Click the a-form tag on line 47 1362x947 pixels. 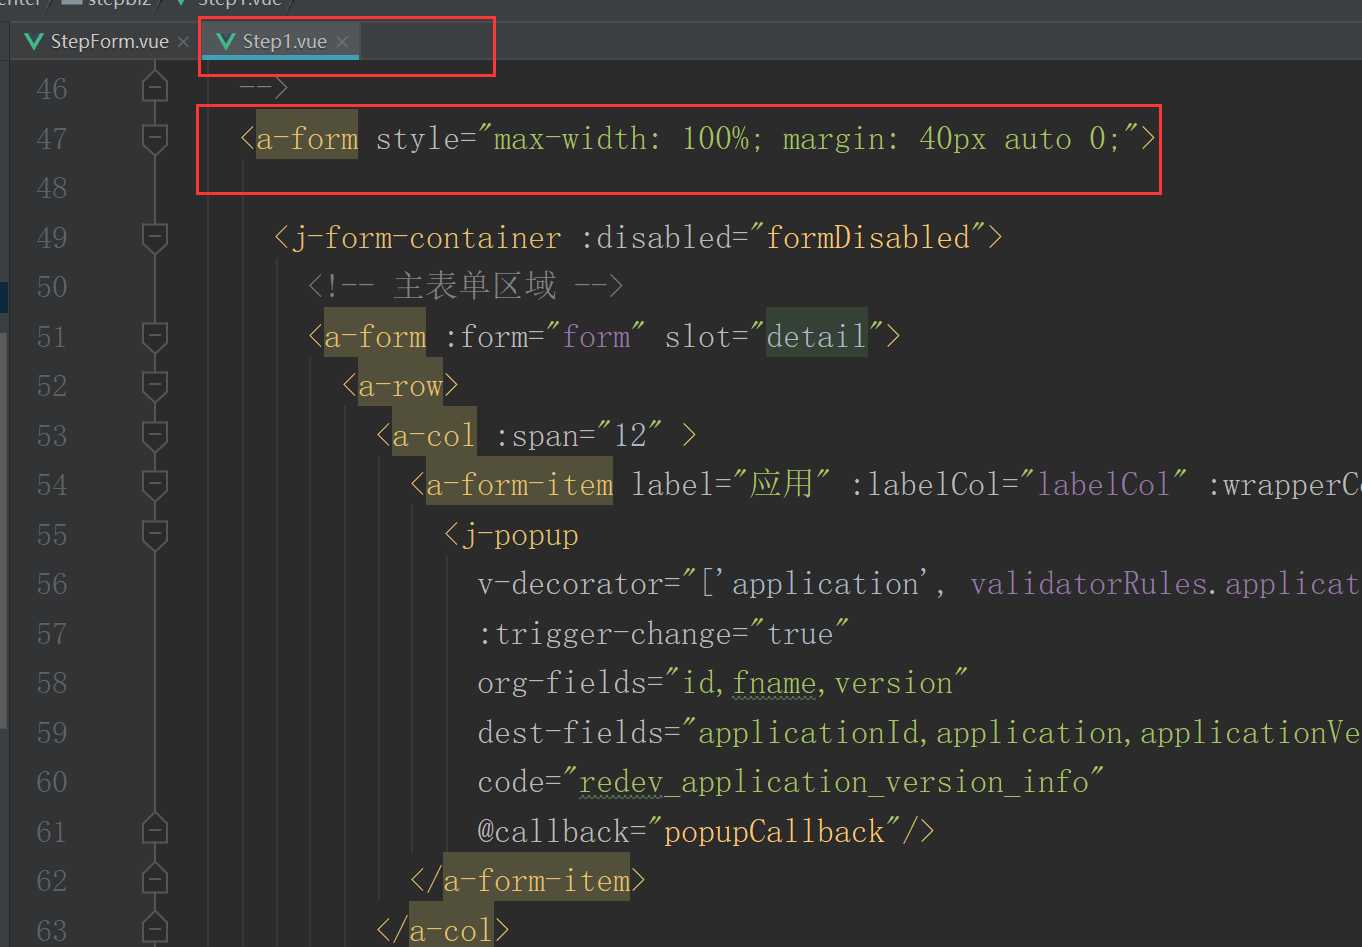coord(307,139)
